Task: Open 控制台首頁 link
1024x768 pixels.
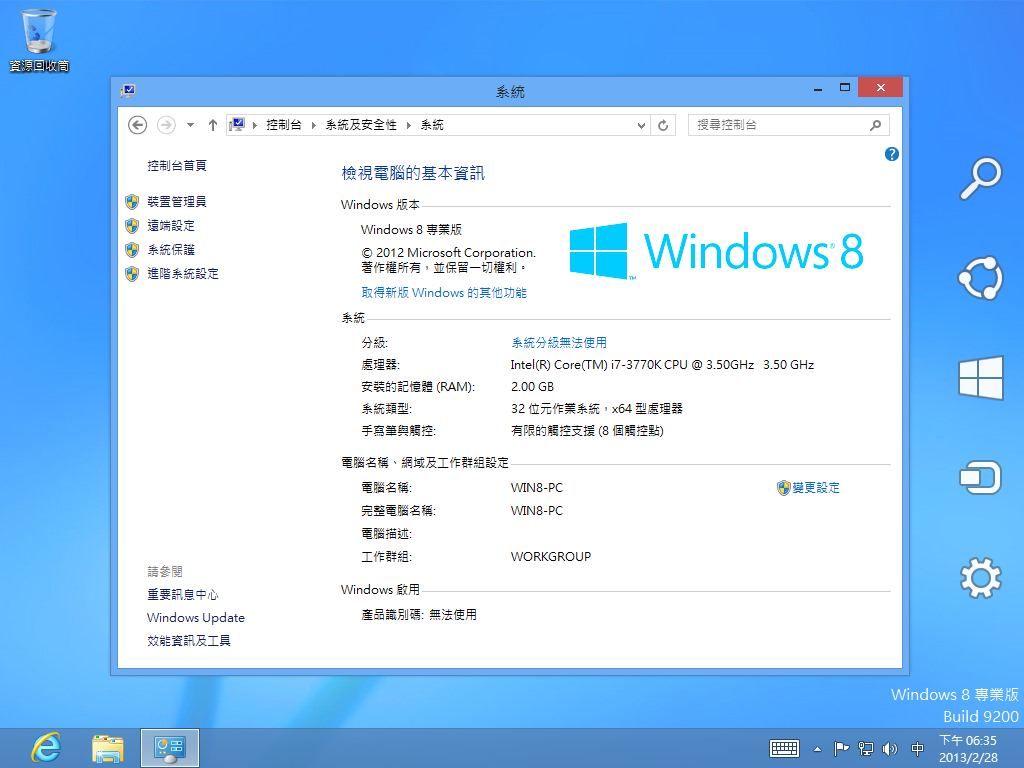Action: click(177, 166)
